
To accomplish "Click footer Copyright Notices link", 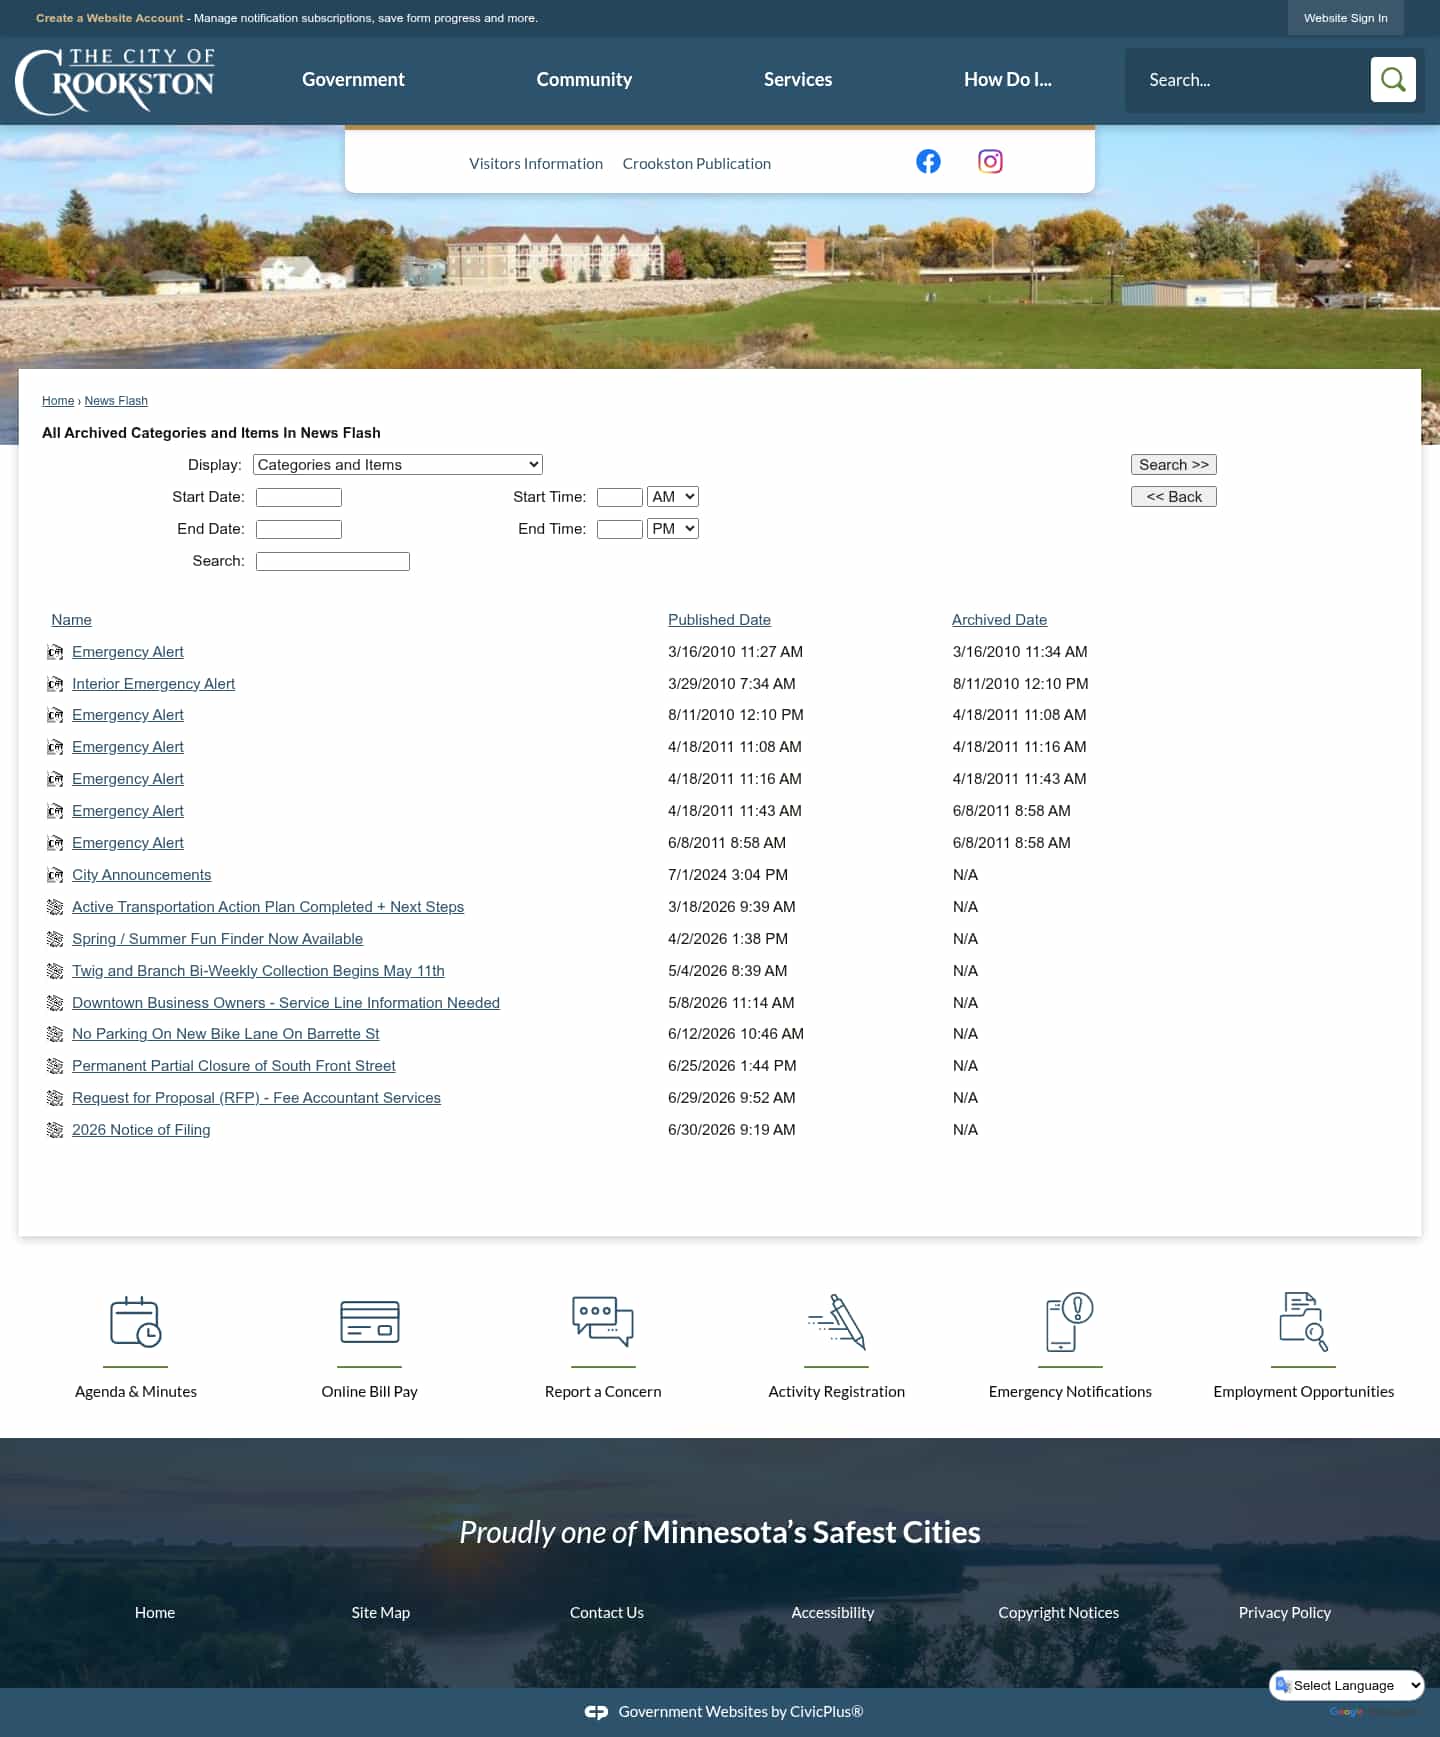I will pos(1059,1612).
